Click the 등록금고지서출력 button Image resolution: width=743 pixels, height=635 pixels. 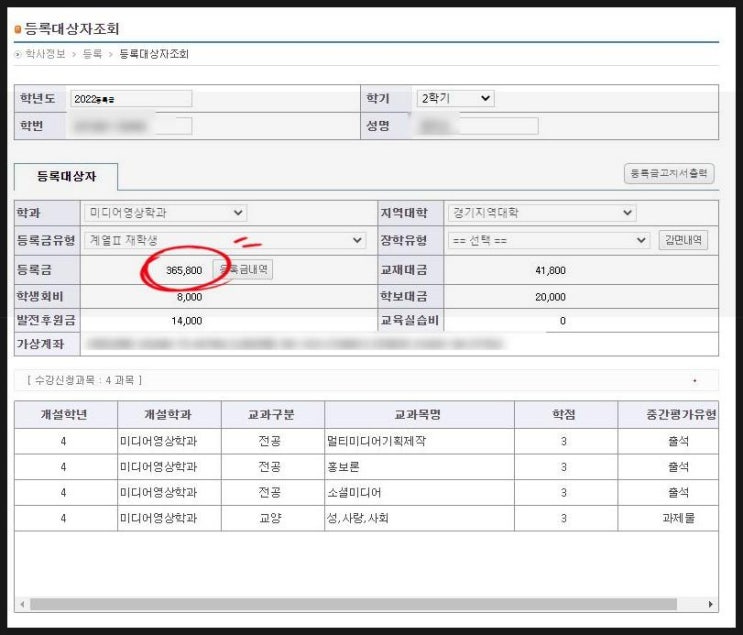point(669,173)
